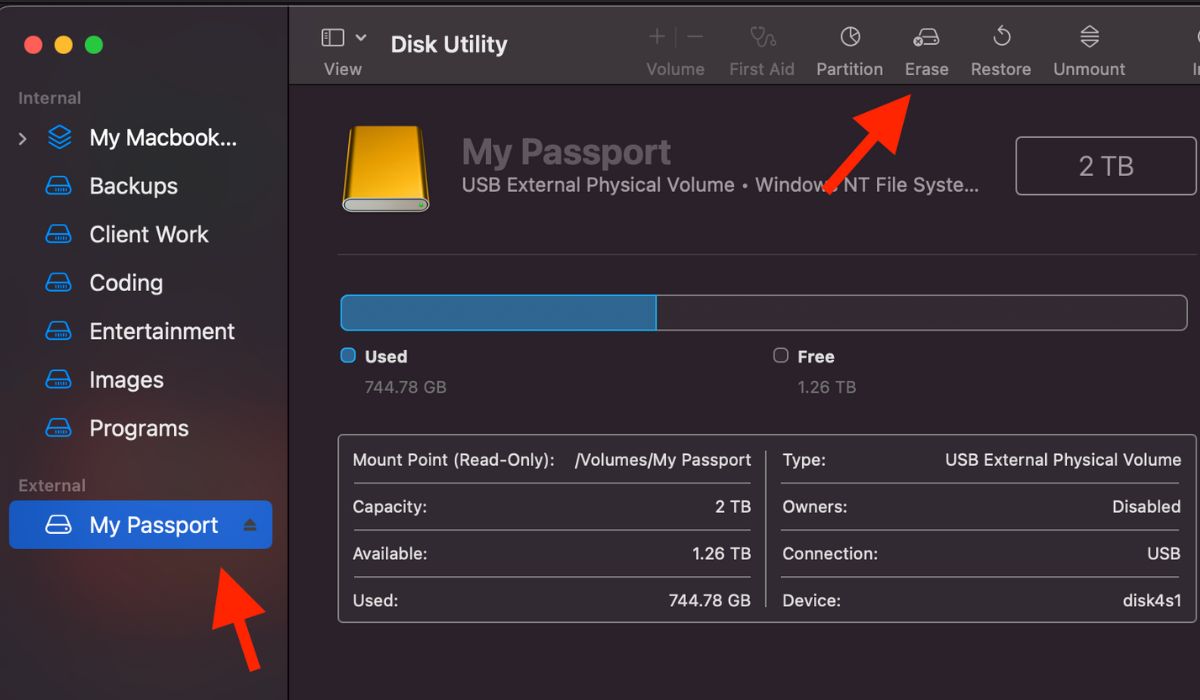This screenshot has height=700, width=1200.
Task: Open the View dropdown chevron
Action: [x=361, y=38]
